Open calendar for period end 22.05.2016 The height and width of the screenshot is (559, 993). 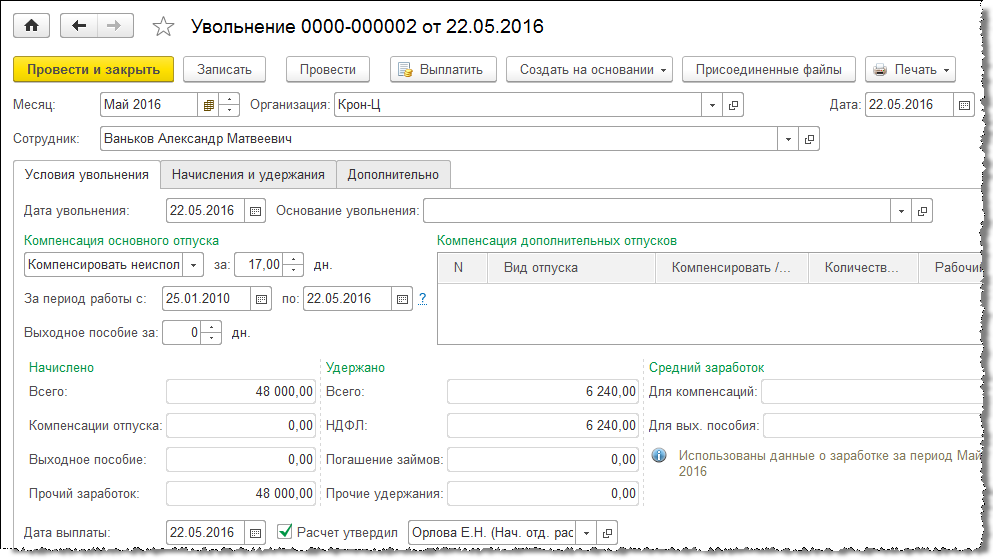(402, 299)
